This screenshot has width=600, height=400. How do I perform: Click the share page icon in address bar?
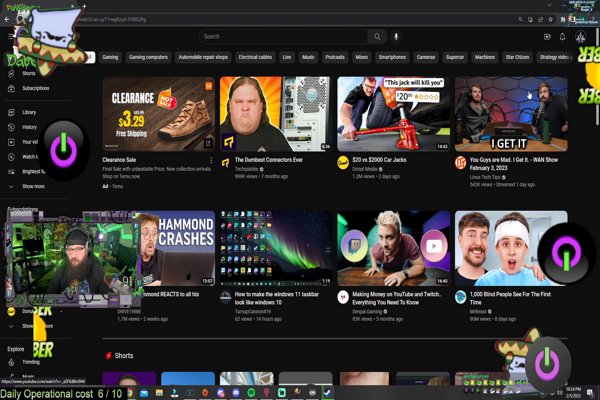[x=541, y=19]
